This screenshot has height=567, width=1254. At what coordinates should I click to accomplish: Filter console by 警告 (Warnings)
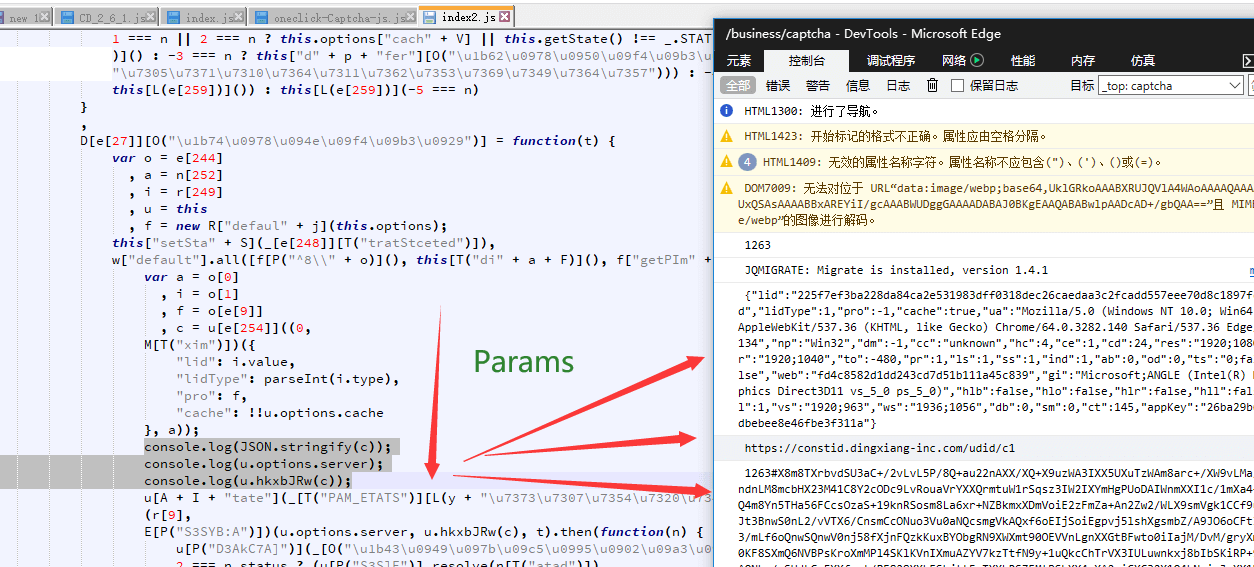818,86
